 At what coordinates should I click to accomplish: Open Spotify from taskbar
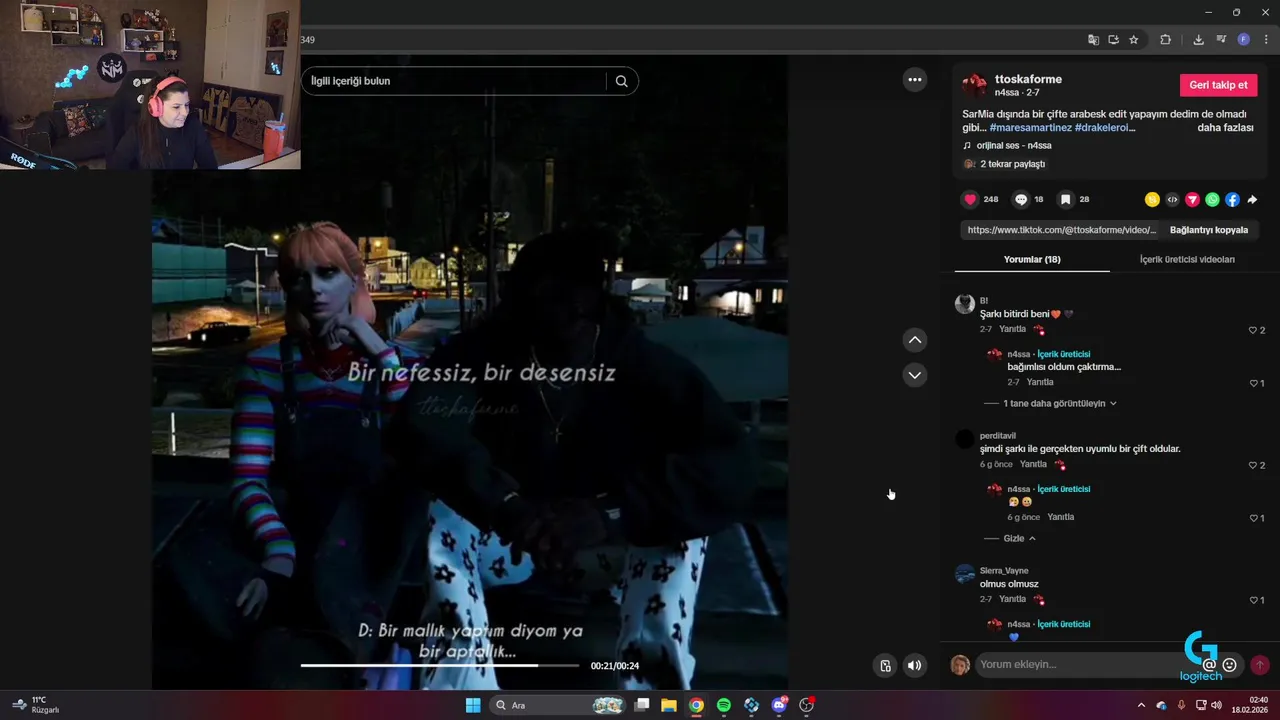coord(724,705)
